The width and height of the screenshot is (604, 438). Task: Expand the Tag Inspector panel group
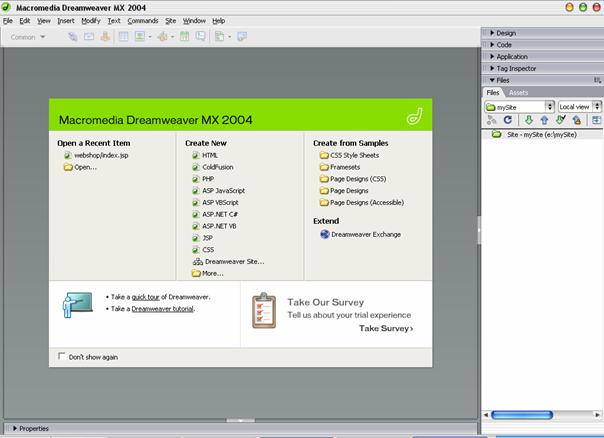492,68
